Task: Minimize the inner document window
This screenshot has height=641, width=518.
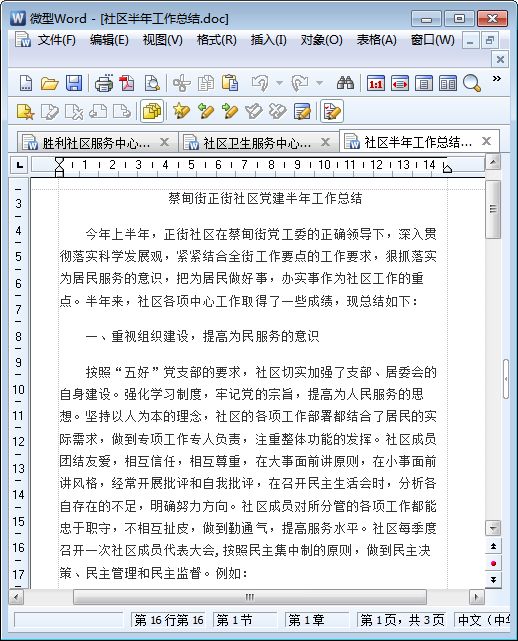Action: [x=471, y=40]
